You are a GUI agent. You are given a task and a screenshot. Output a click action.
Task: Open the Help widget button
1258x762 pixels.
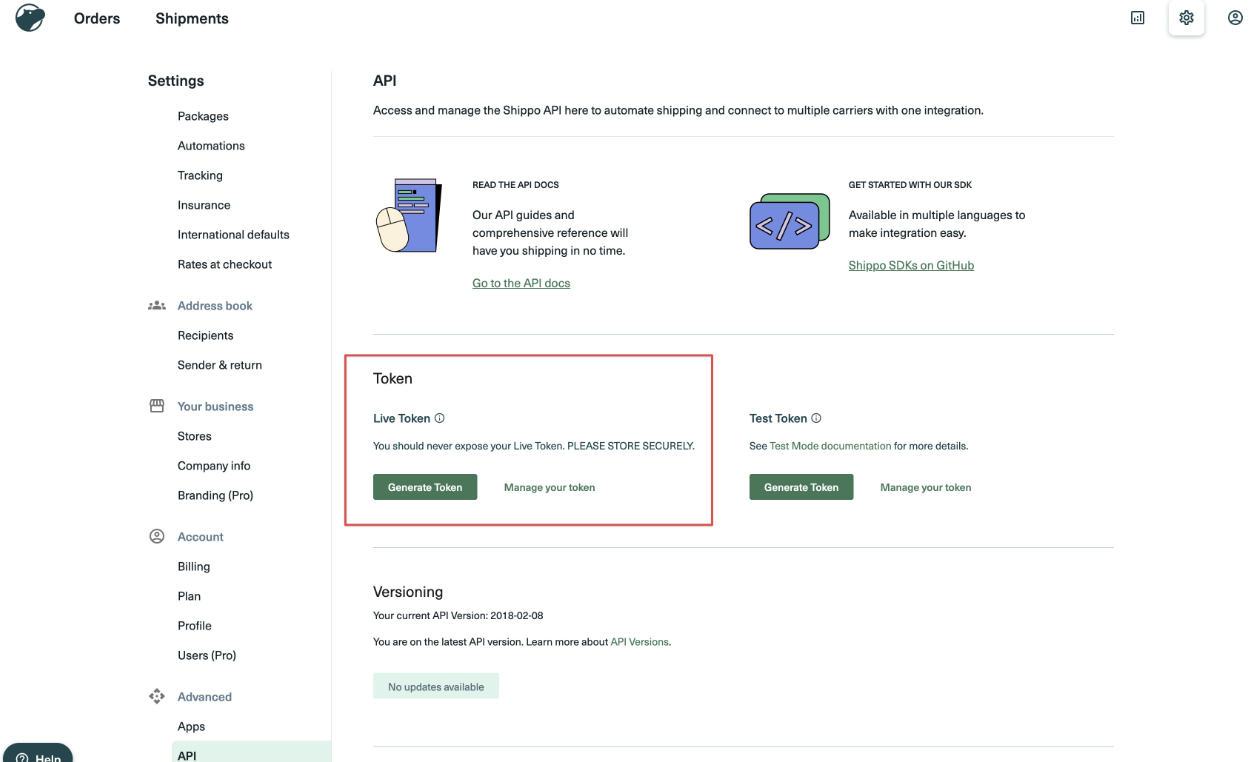tap(37, 754)
